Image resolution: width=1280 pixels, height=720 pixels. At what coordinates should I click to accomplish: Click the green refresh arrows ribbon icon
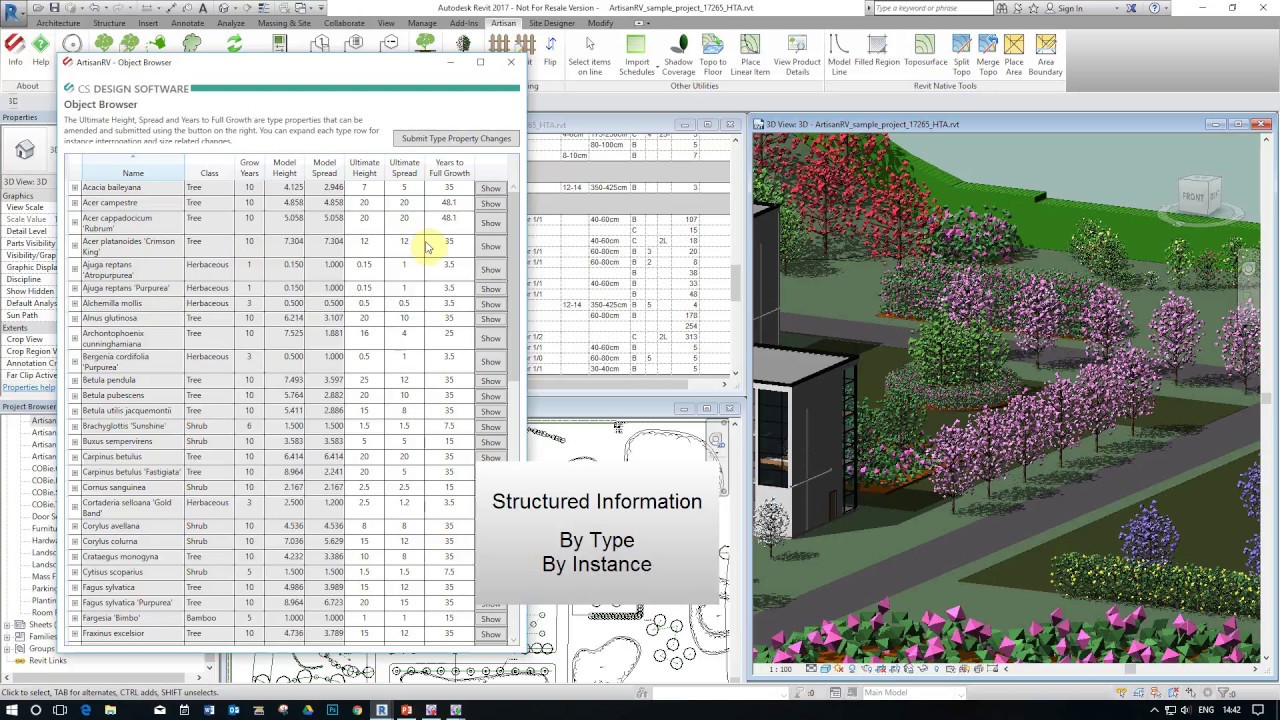(x=234, y=44)
